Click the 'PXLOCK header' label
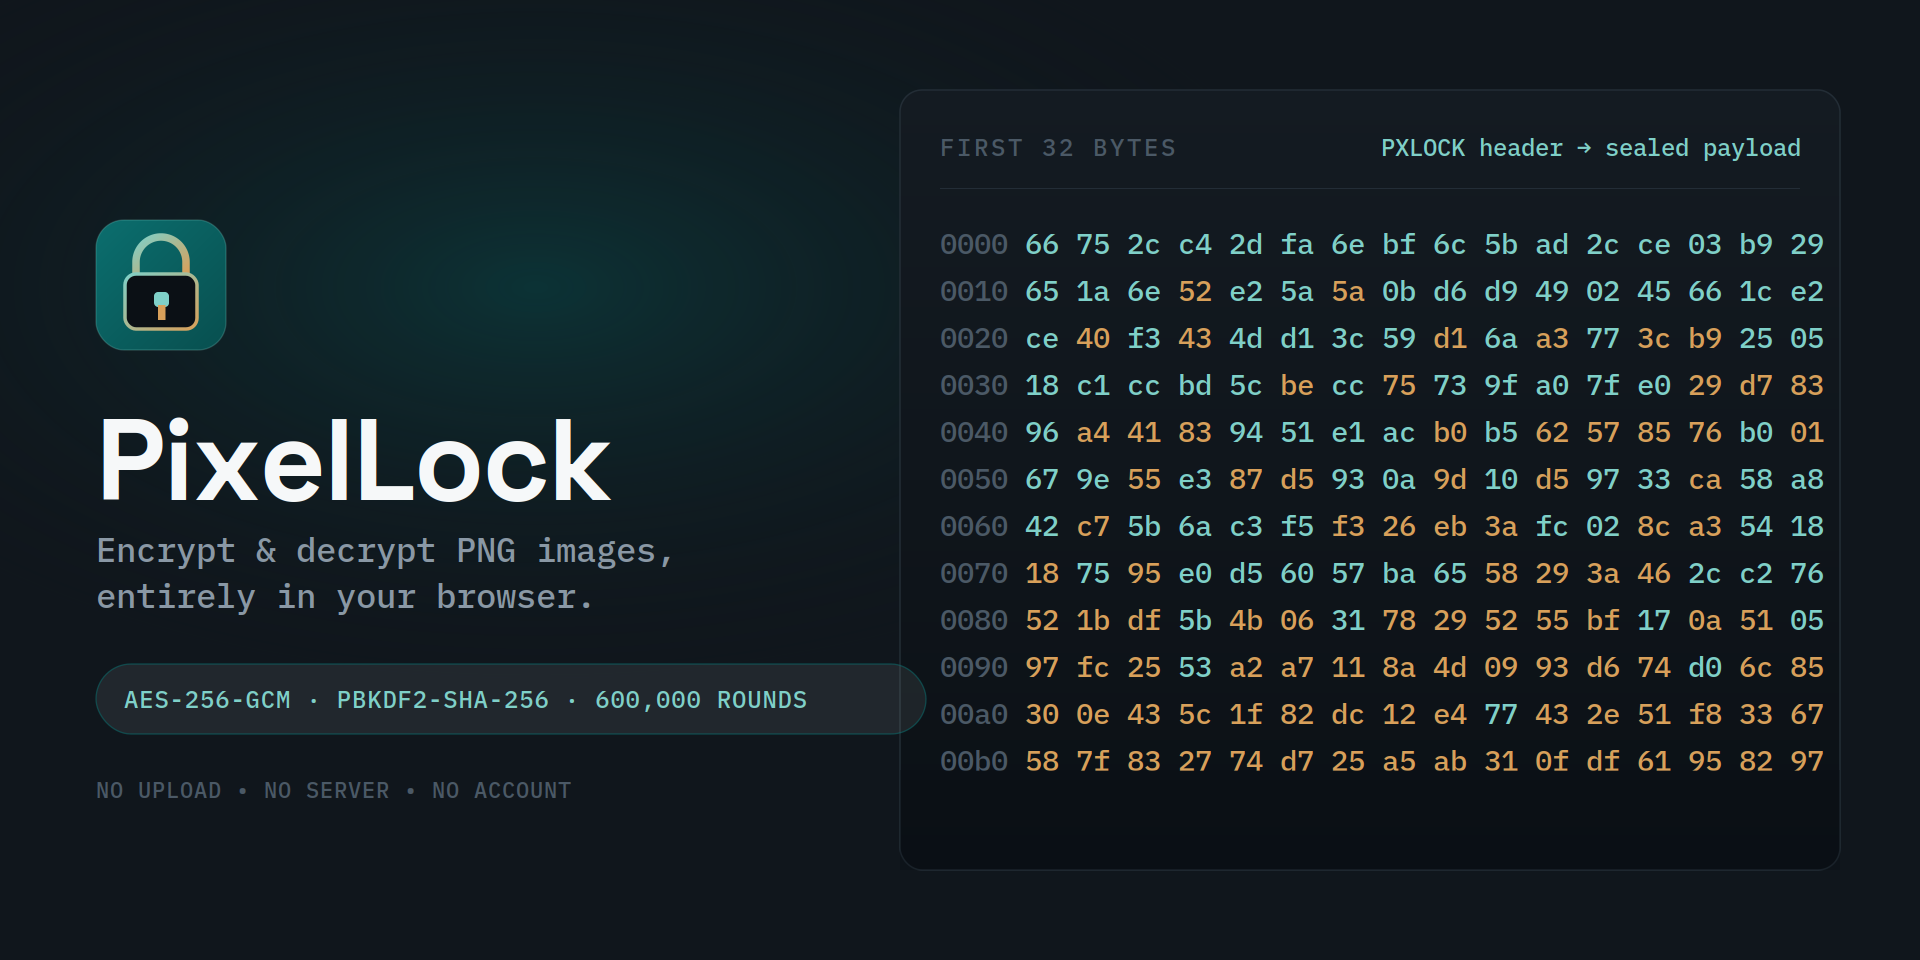Screen dimensions: 1920x960 pyautogui.click(x=1472, y=149)
